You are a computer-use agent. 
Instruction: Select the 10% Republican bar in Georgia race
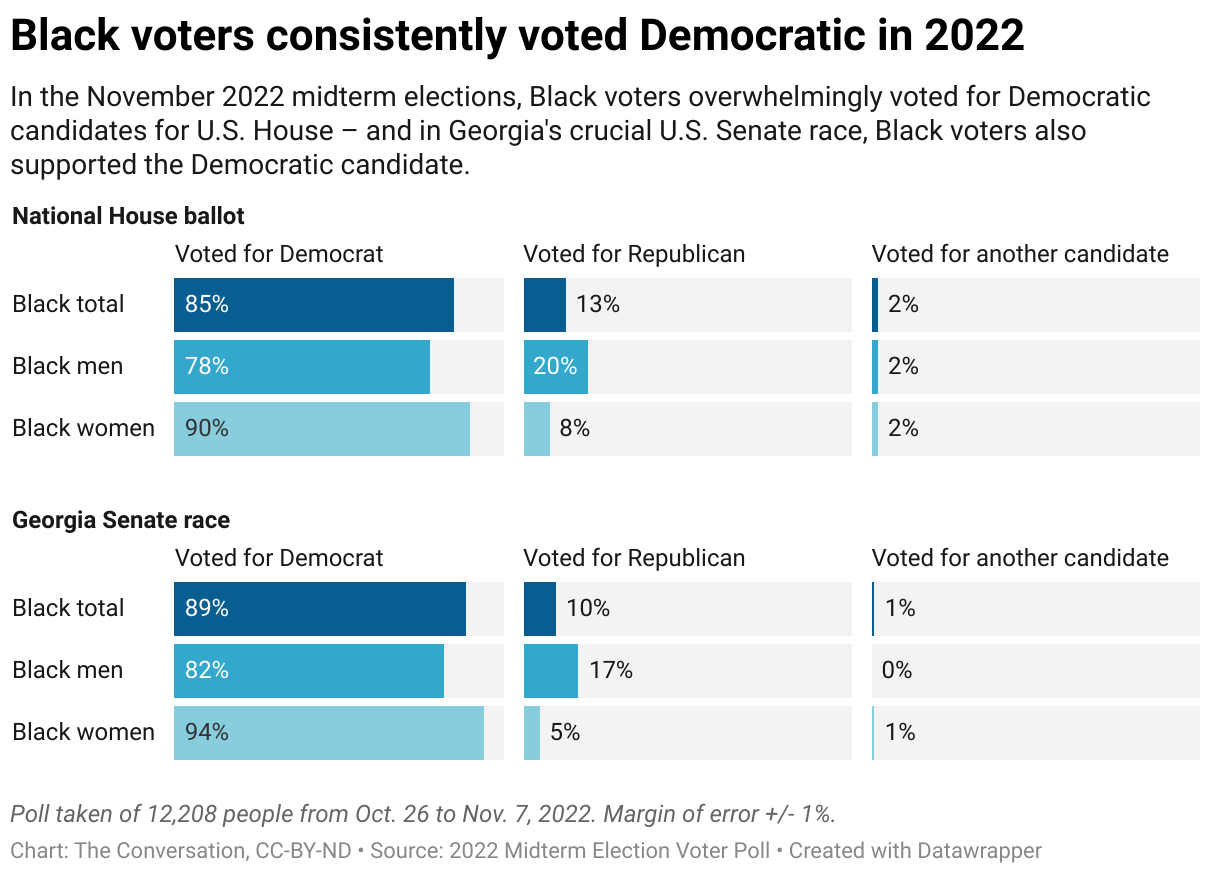point(540,609)
